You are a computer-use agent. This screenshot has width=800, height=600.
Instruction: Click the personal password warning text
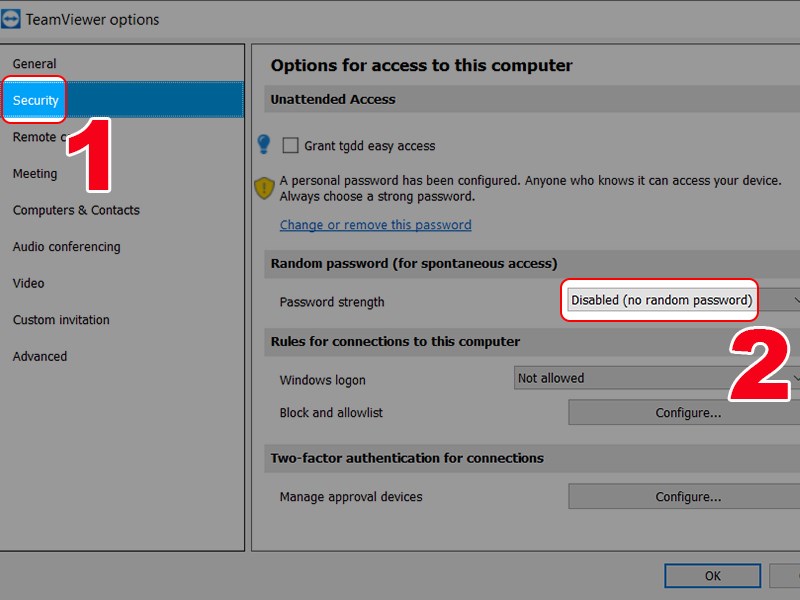(531, 188)
